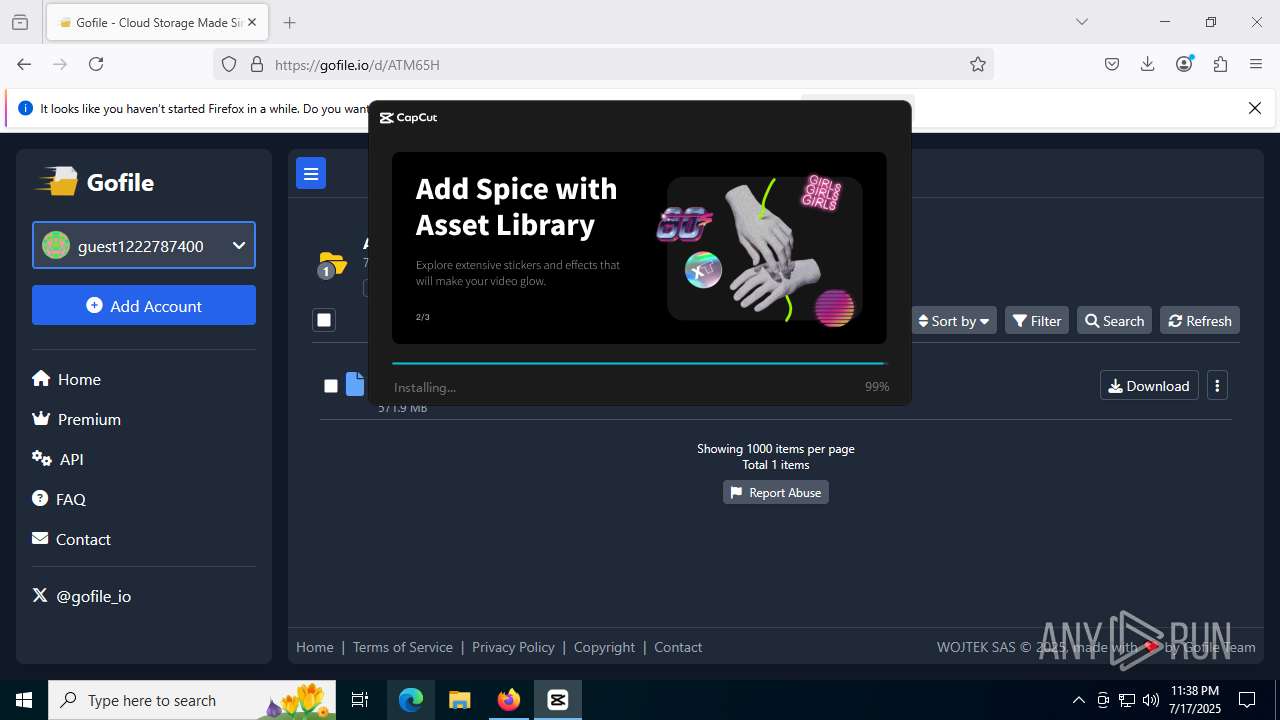Show hidden system tray icons
This screenshot has width=1280, height=720.
[1078, 700]
